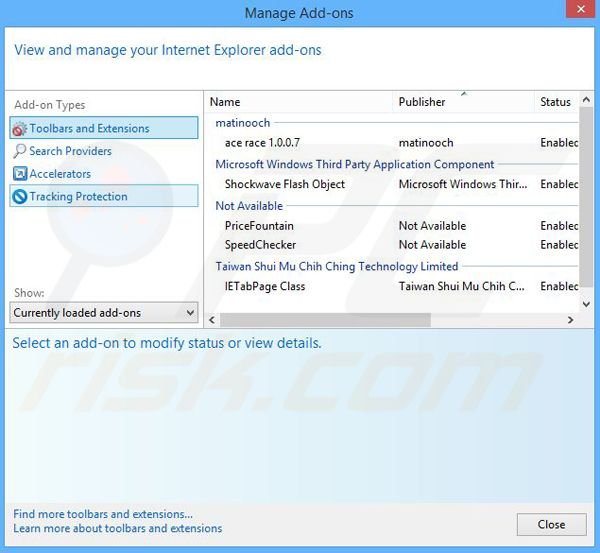Viewport: 600px width, 553px height.
Task: Select the SpeedChecker add-on row
Action: click(260, 245)
